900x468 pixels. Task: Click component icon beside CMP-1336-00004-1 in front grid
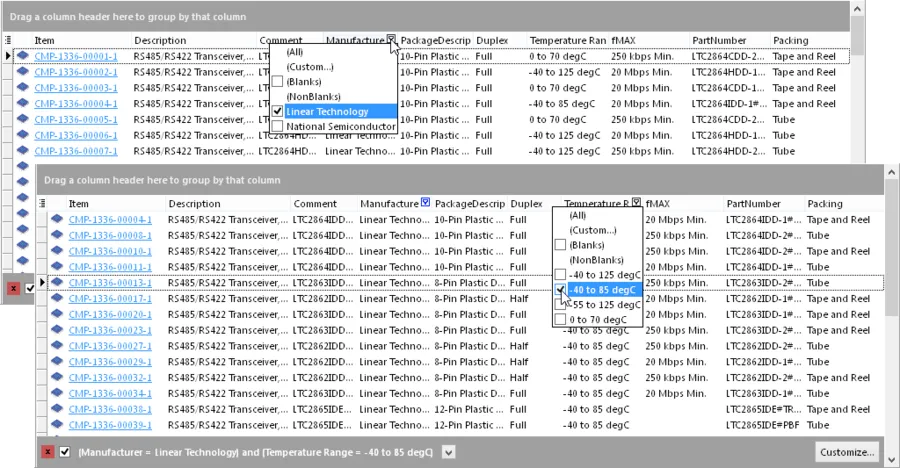tap(57, 219)
